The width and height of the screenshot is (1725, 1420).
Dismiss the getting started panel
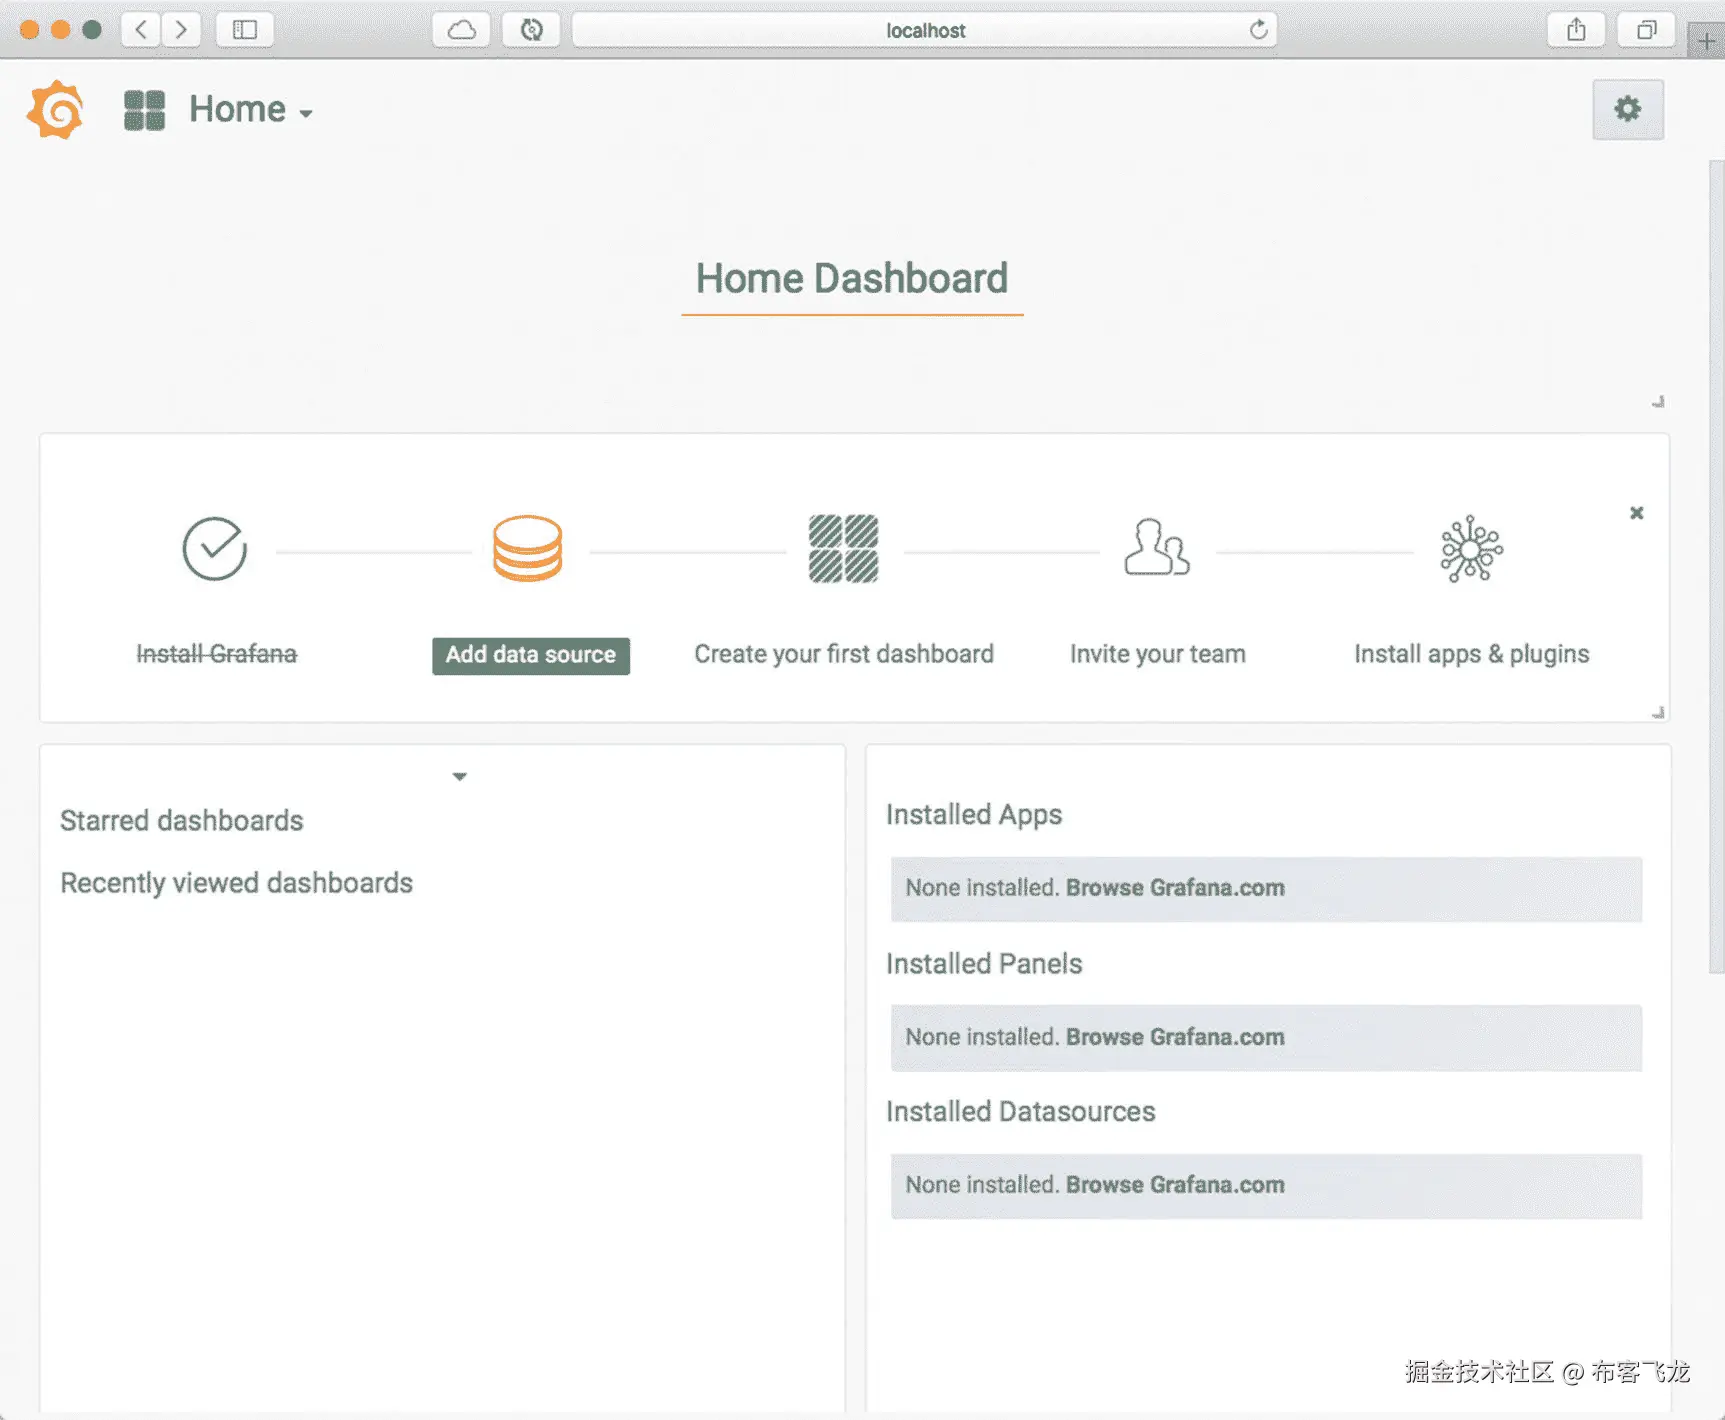1637,513
